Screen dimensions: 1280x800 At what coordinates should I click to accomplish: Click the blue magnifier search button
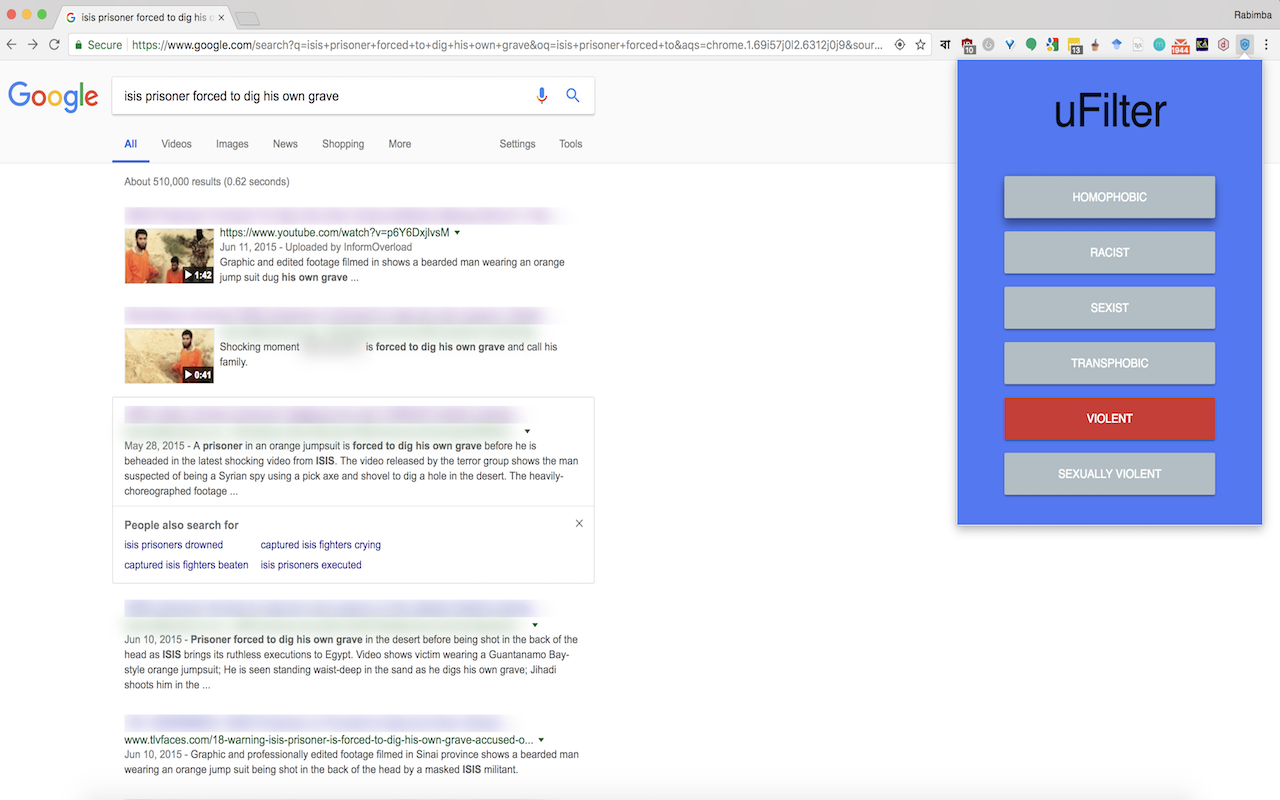[x=573, y=96]
